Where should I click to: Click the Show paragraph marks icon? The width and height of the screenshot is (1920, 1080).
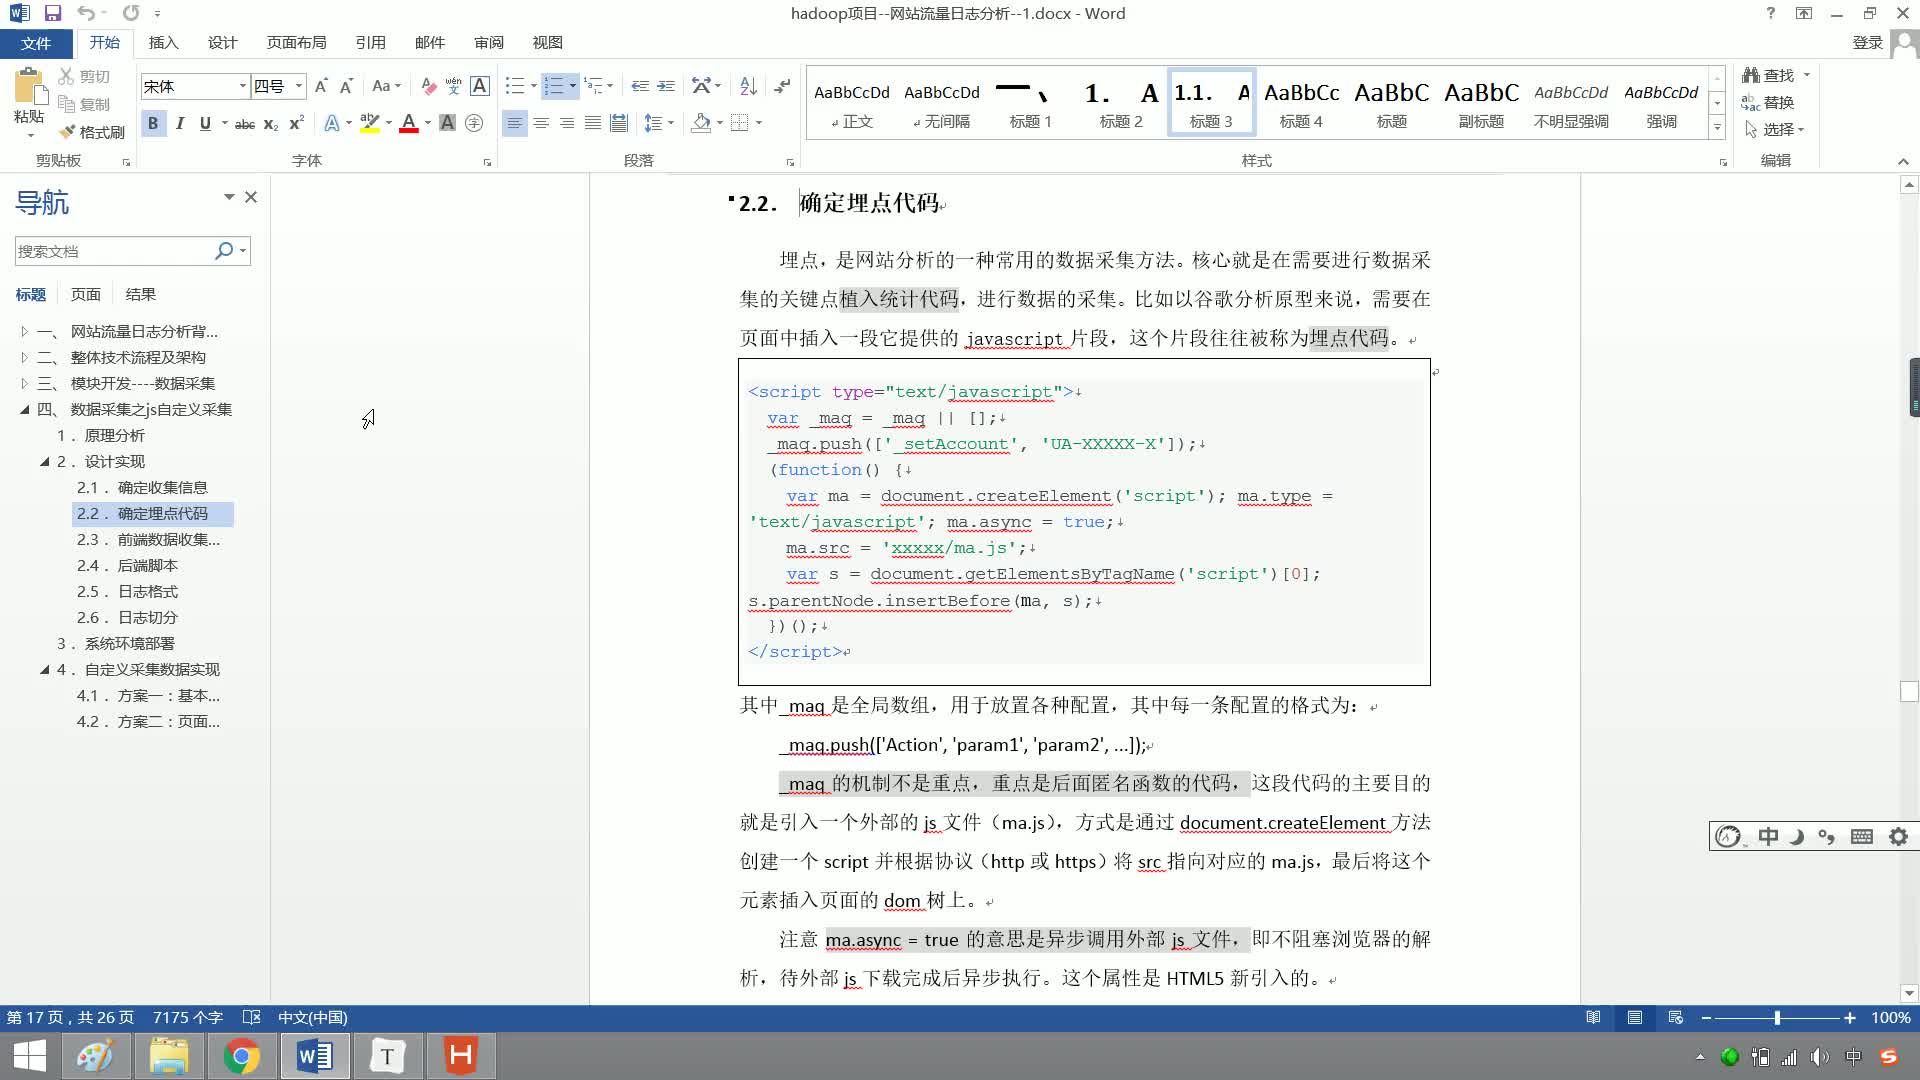(782, 86)
